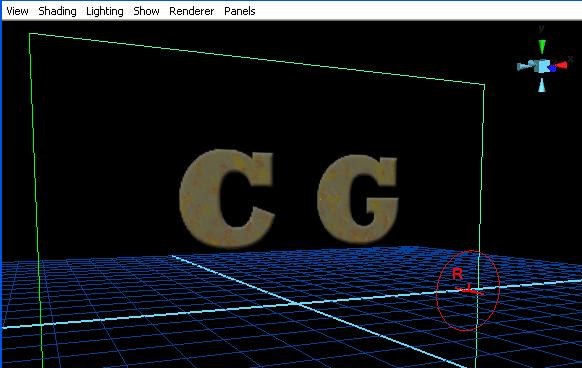Expand the Show menu

point(146,11)
